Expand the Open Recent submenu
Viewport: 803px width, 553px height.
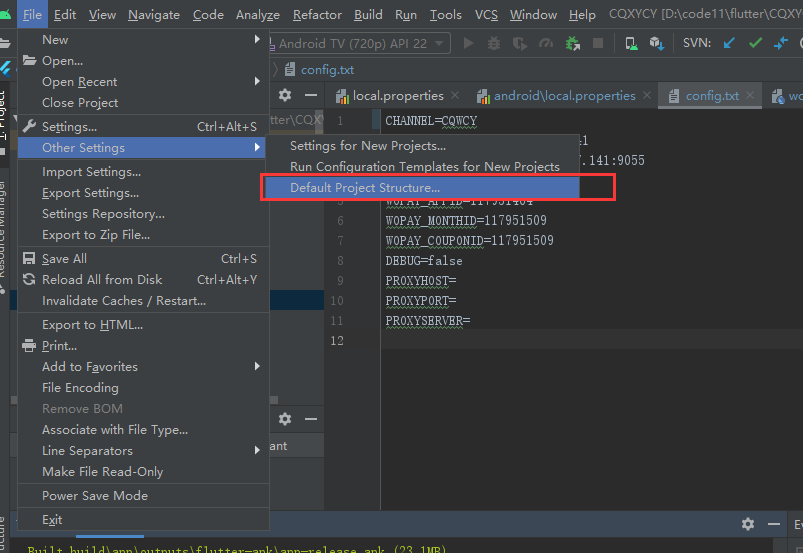143,82
